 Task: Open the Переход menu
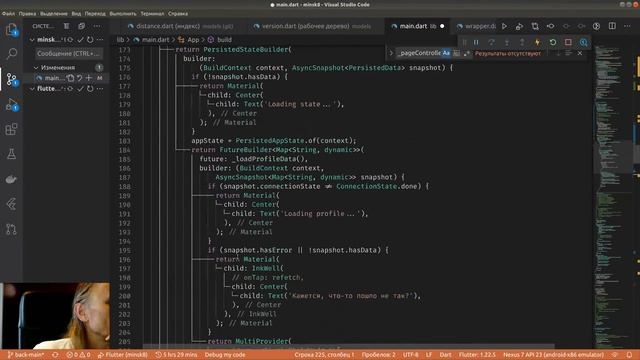pos(95,13)
